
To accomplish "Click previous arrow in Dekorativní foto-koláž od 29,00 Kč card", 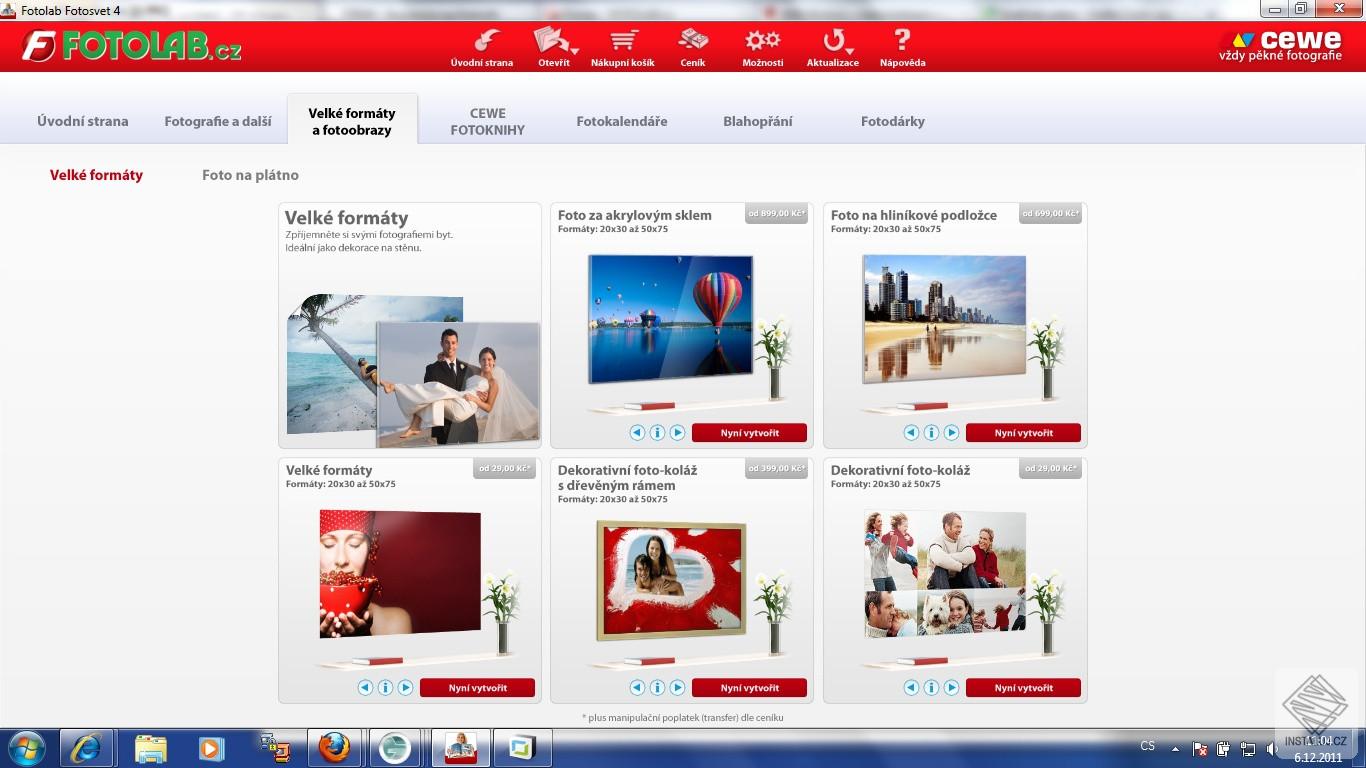I will point(911,688).
